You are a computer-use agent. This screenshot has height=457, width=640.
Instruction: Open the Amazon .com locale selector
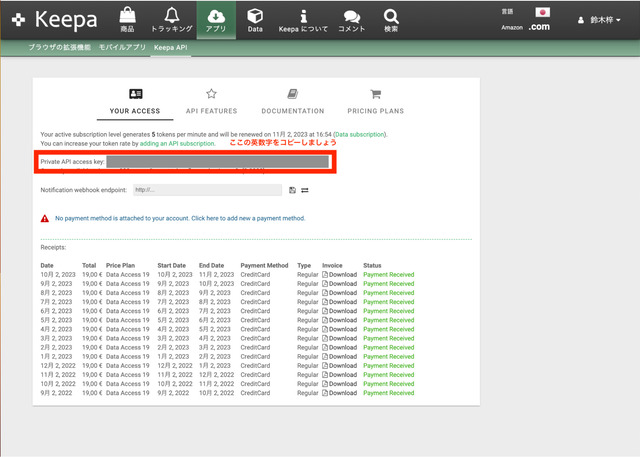tap(539, 27)
